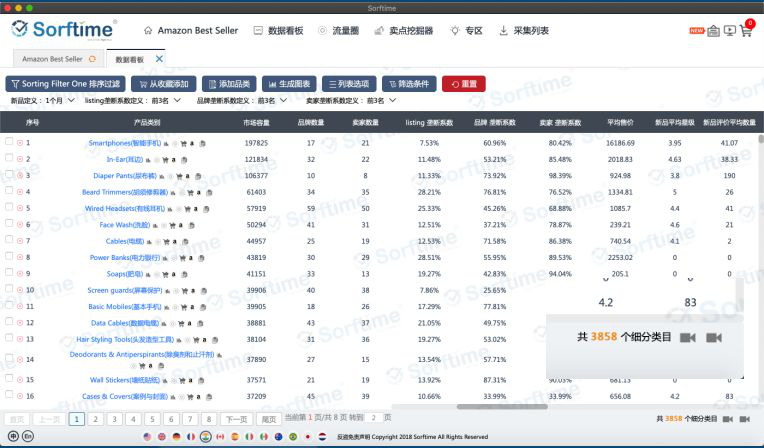The image size is (764, 448).
Task: Click the cart icon beside Smartphones row
Action: click(x=183, y=143)
